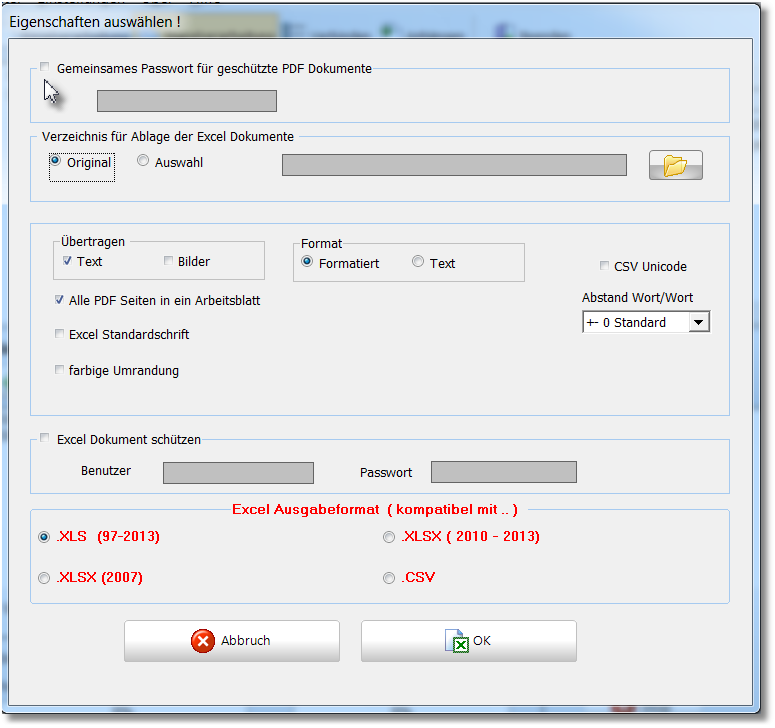The height and width of the screenshot is (728, 775).
Task: Choose Original directory option
Action: point(55,161)
